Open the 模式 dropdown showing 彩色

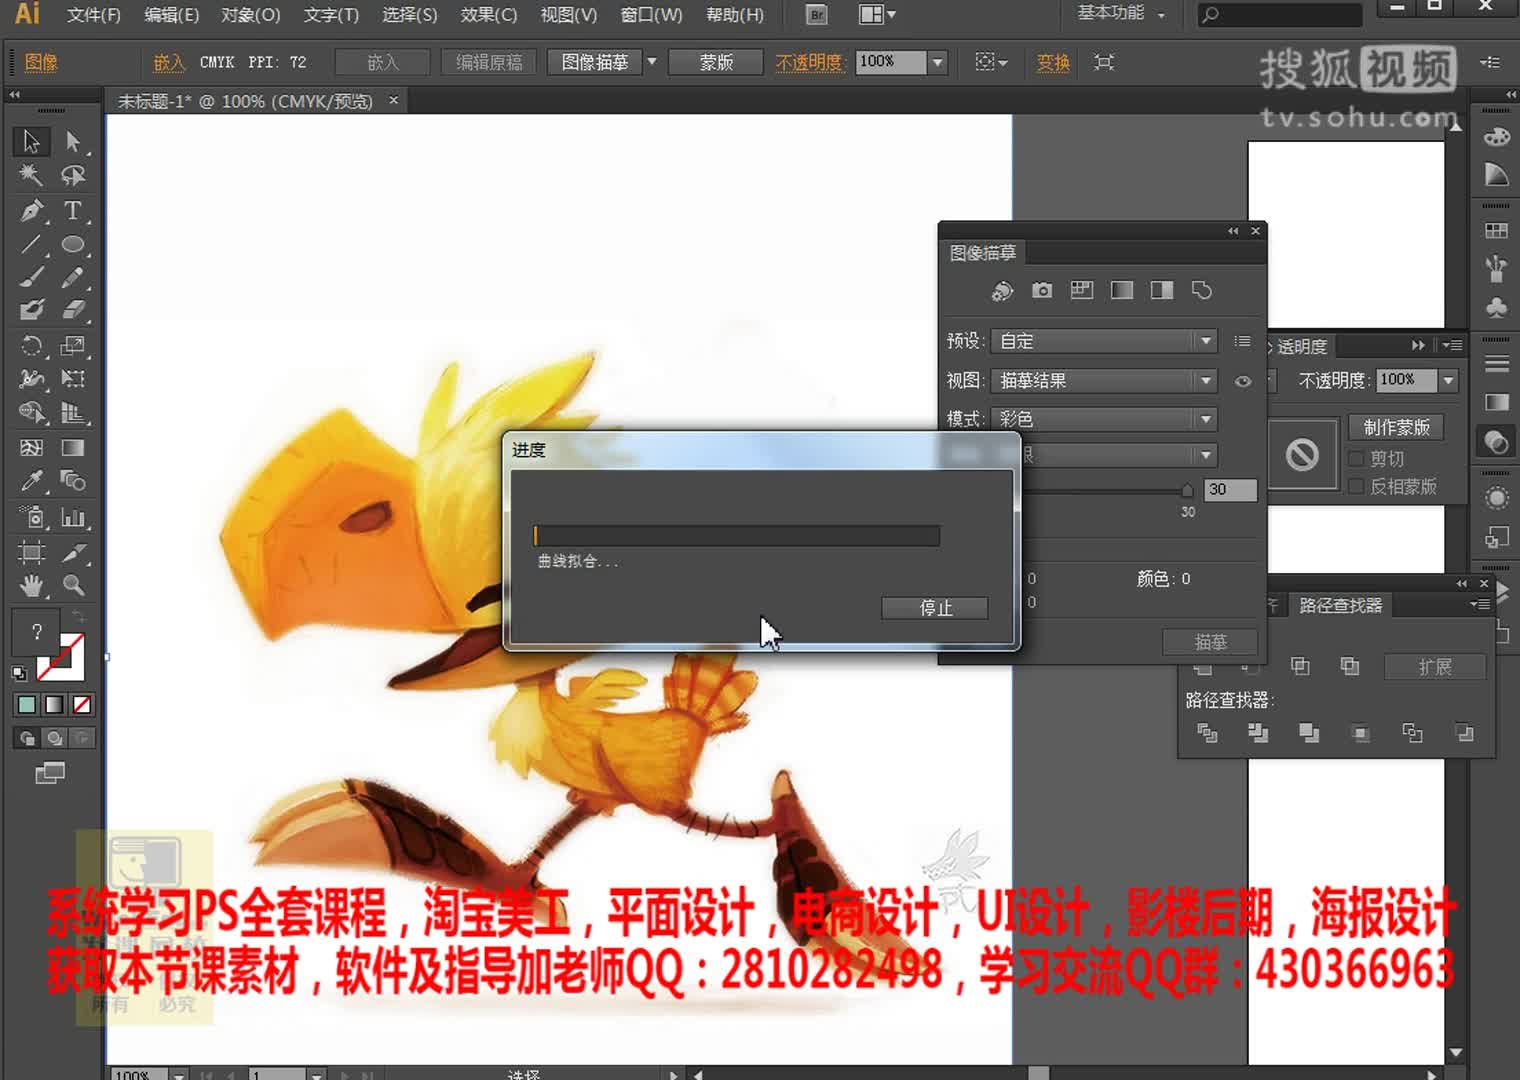1104,419
